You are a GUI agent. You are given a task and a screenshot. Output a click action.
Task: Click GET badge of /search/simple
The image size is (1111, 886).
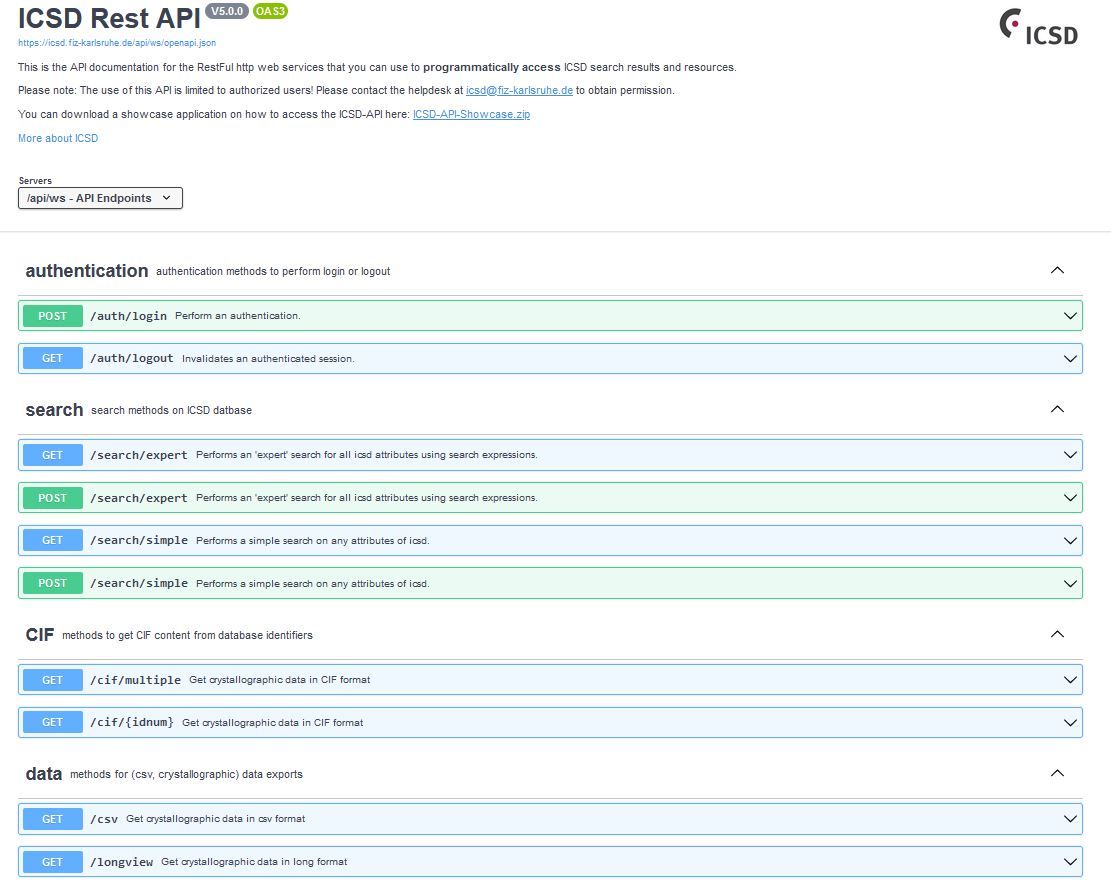click(x=52, y=541)
